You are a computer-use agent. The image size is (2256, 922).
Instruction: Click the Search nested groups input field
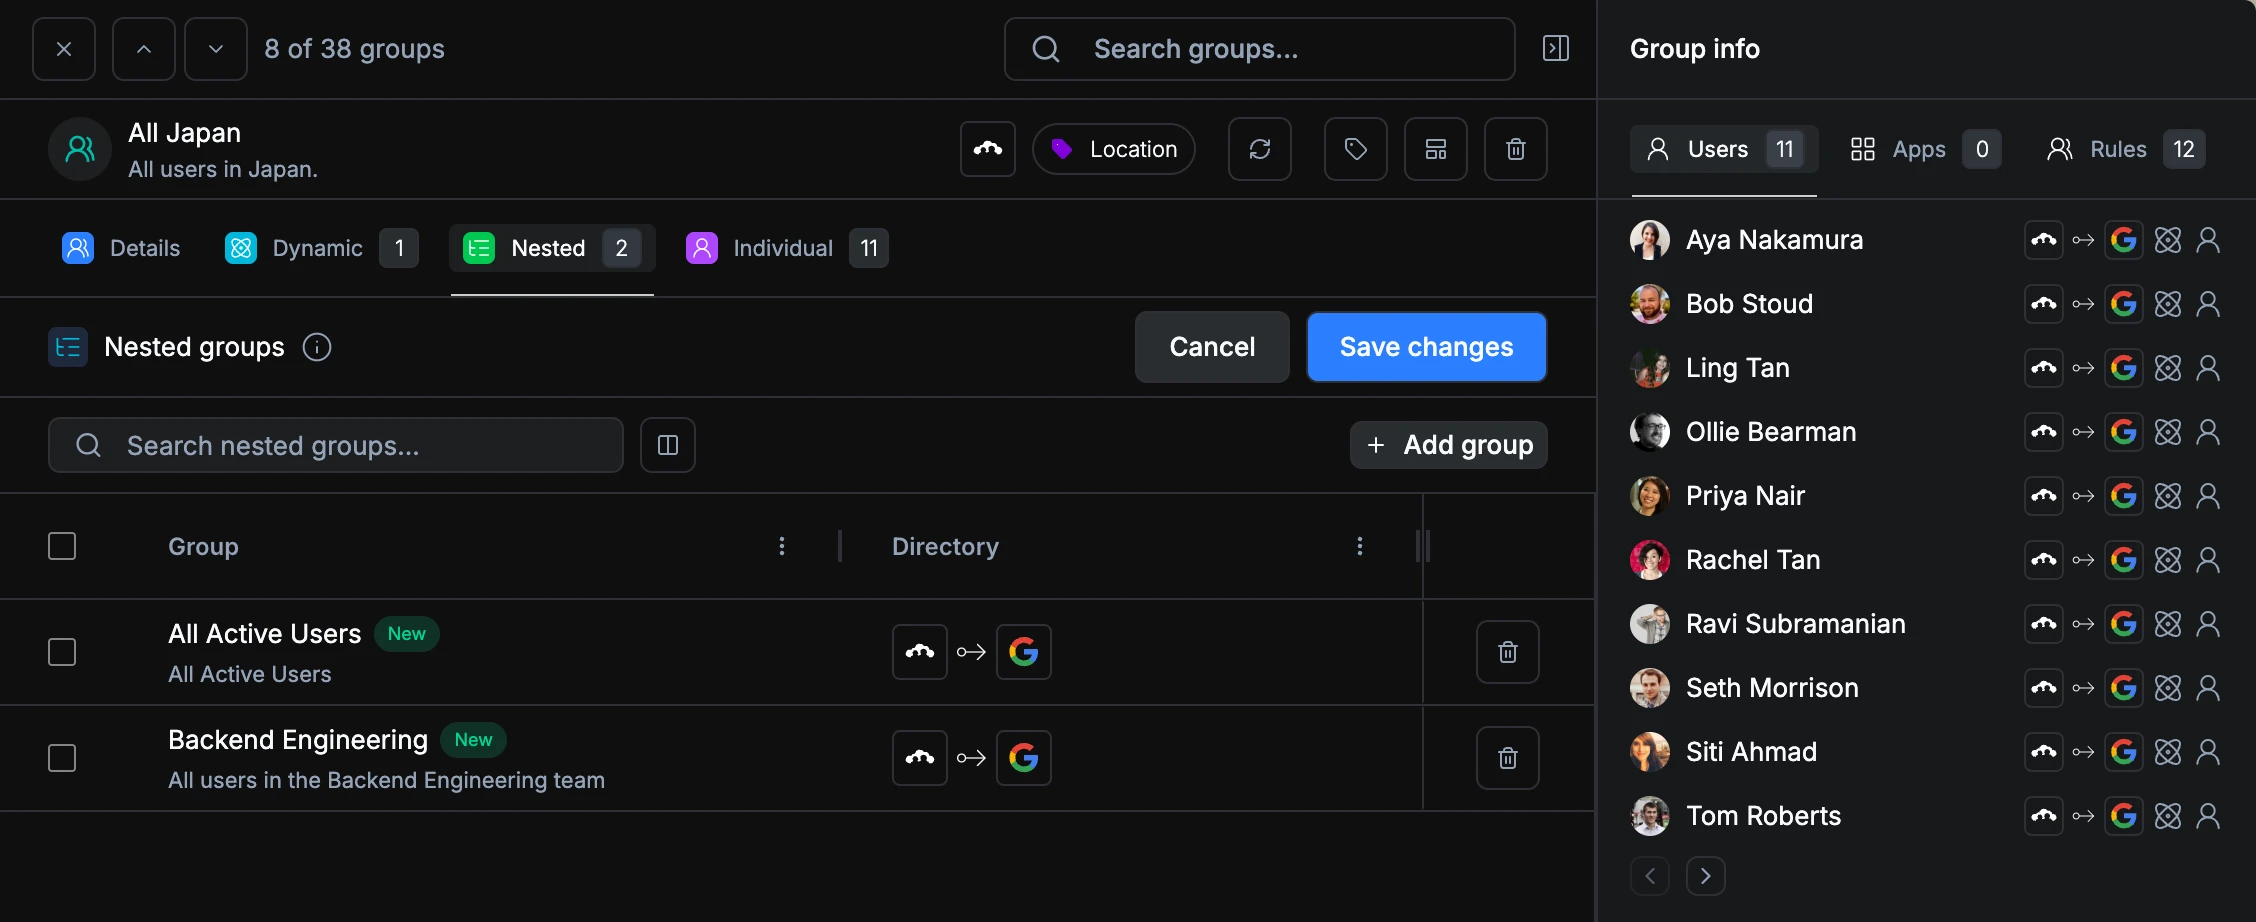point(336,445)
